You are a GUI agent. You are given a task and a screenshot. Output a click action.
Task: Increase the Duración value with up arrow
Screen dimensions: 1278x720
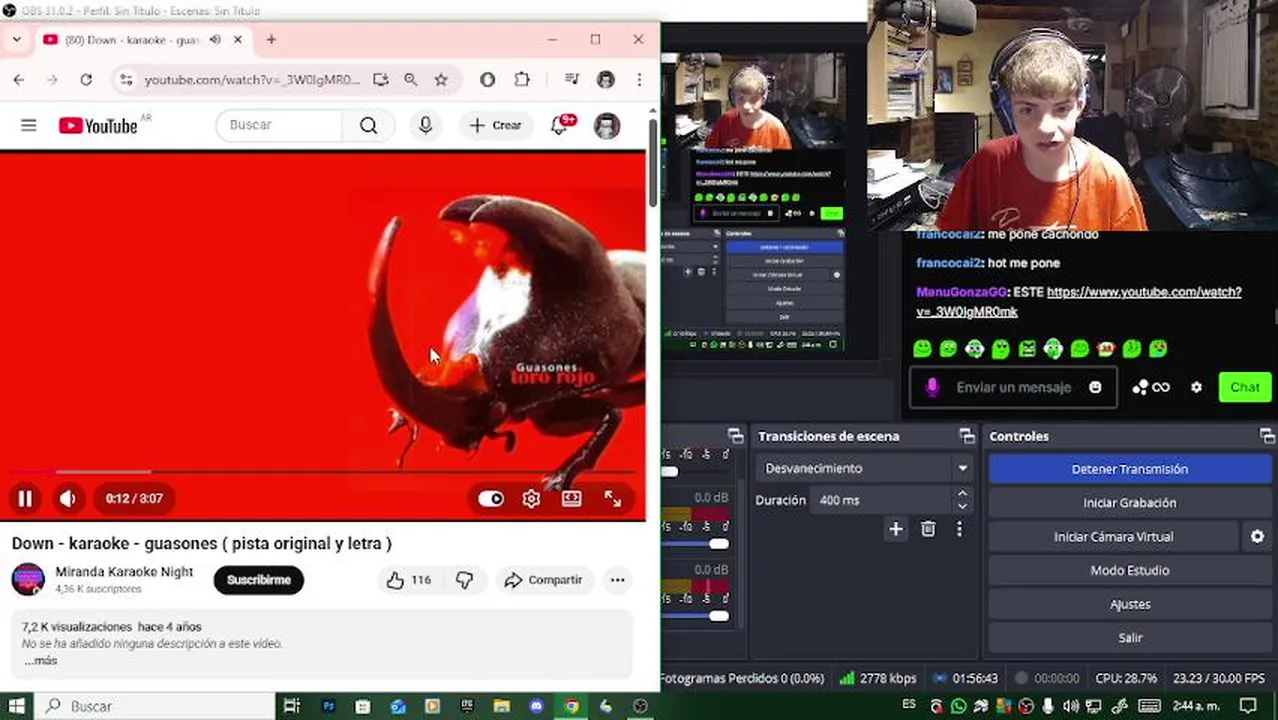tap(962, 493)
